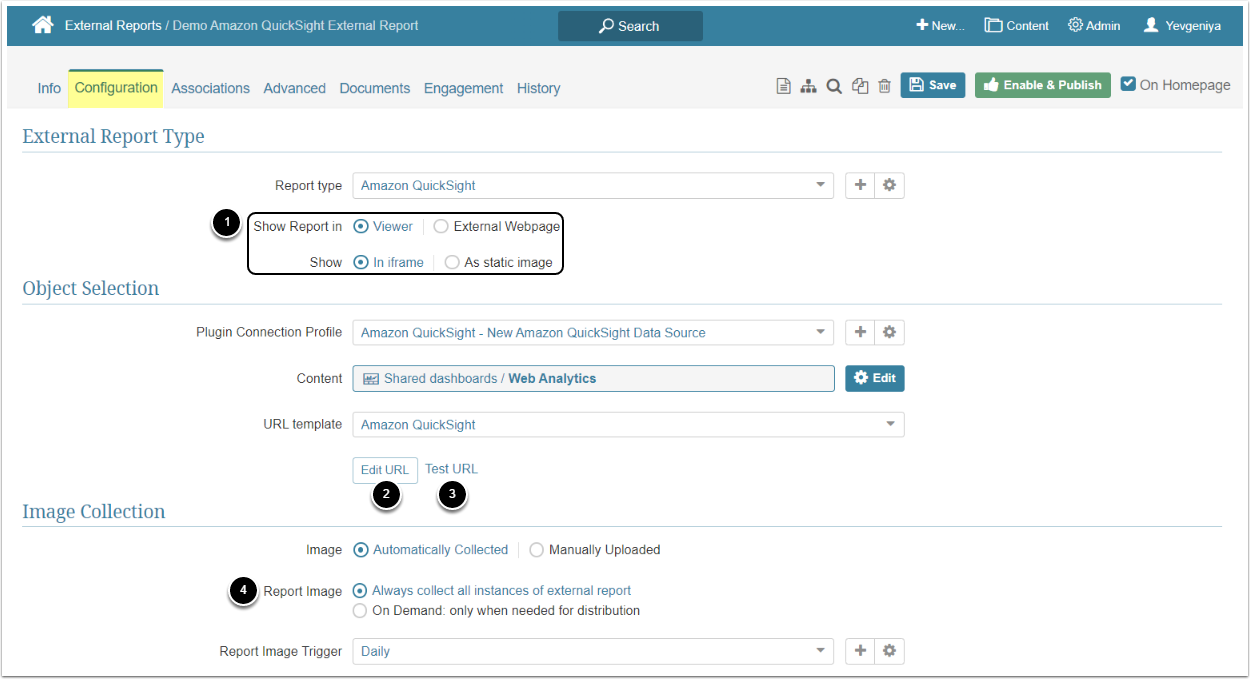Open the New... menu

940,26
